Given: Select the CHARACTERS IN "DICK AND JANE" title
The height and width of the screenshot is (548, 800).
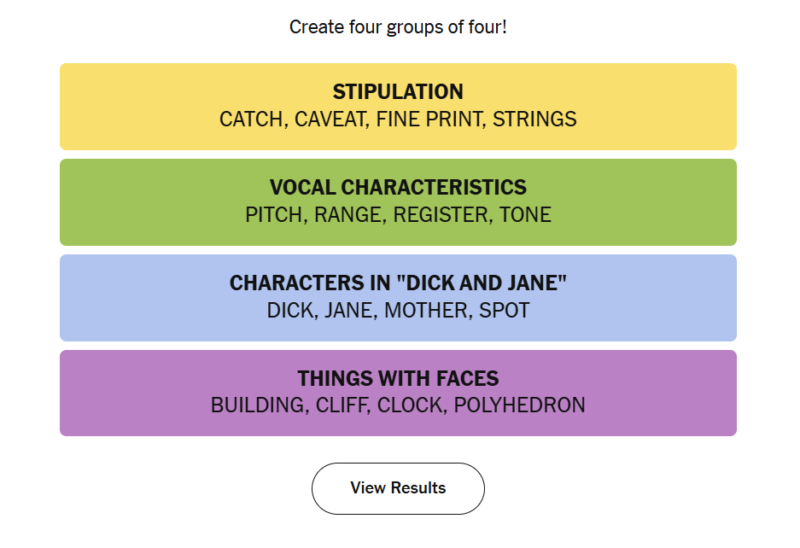Looking at the screenshot, I should [398, 283].
